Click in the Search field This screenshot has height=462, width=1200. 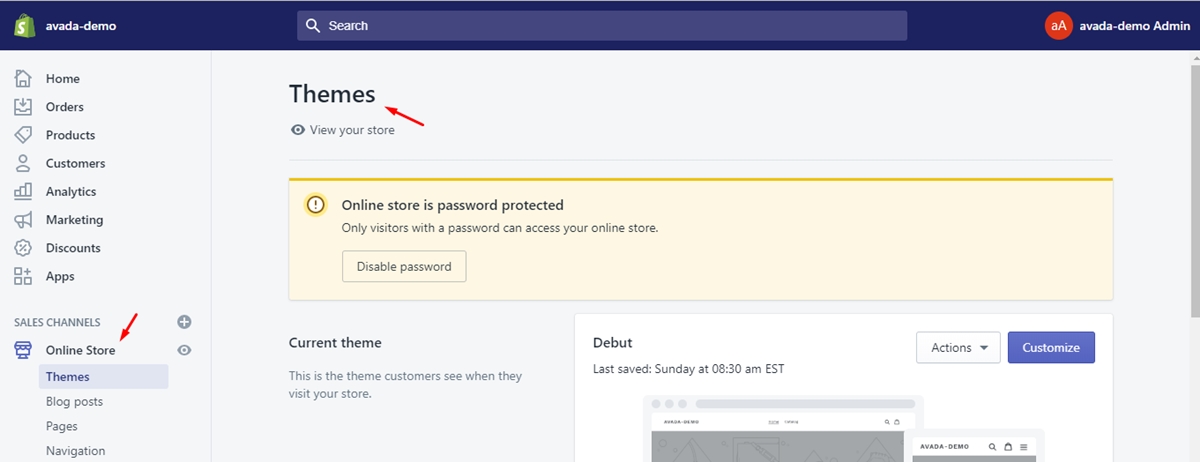point(602,26)
